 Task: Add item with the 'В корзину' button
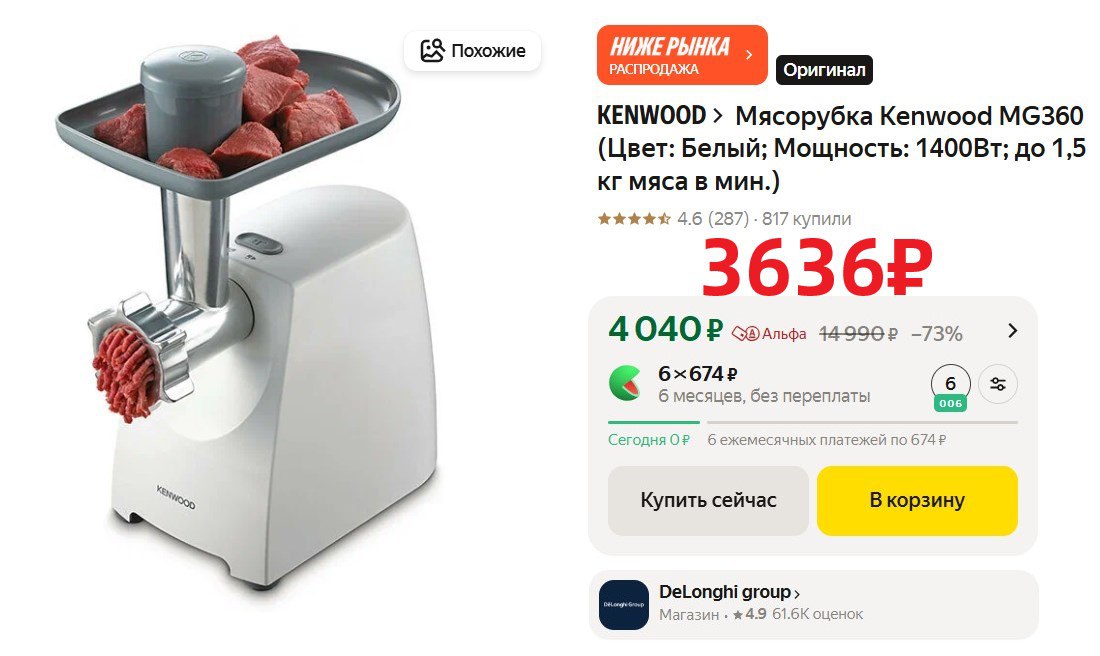click(917, 500)
